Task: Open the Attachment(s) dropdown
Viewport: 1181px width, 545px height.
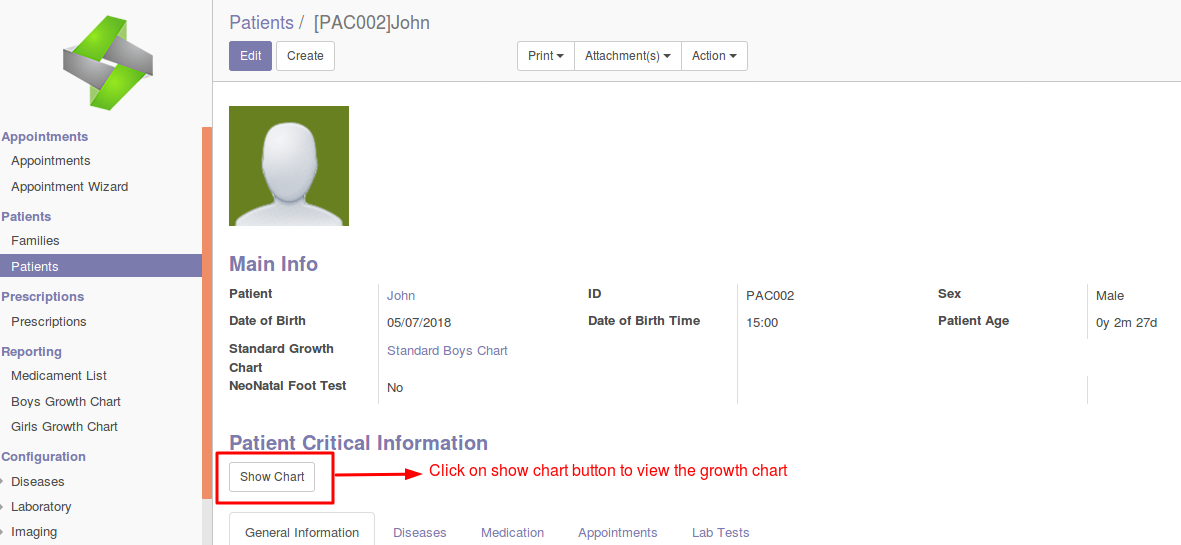Action: 627,56
